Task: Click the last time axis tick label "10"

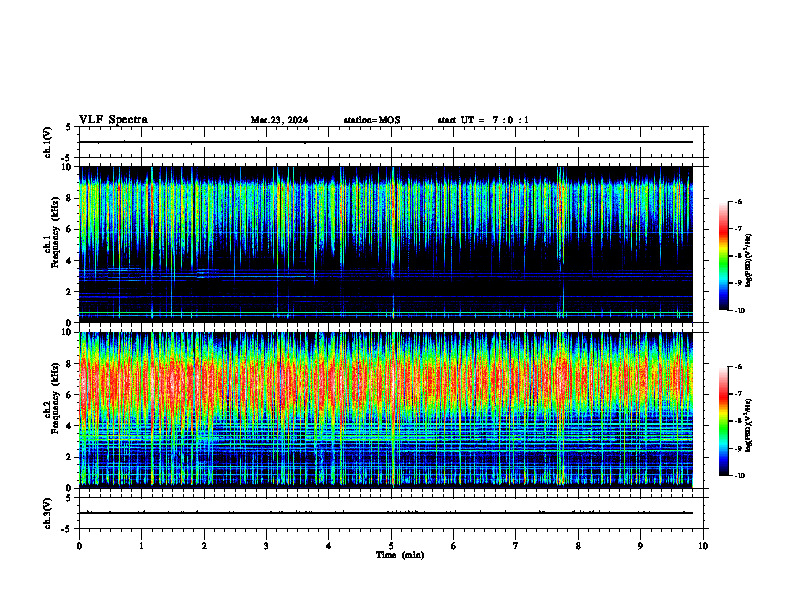Action: pos(703,546)
